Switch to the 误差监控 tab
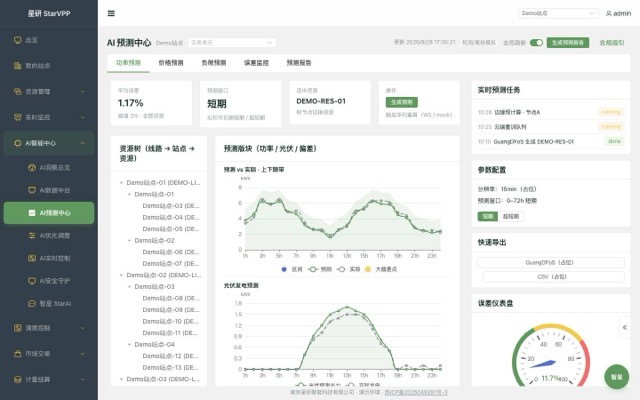 [256, 63]
